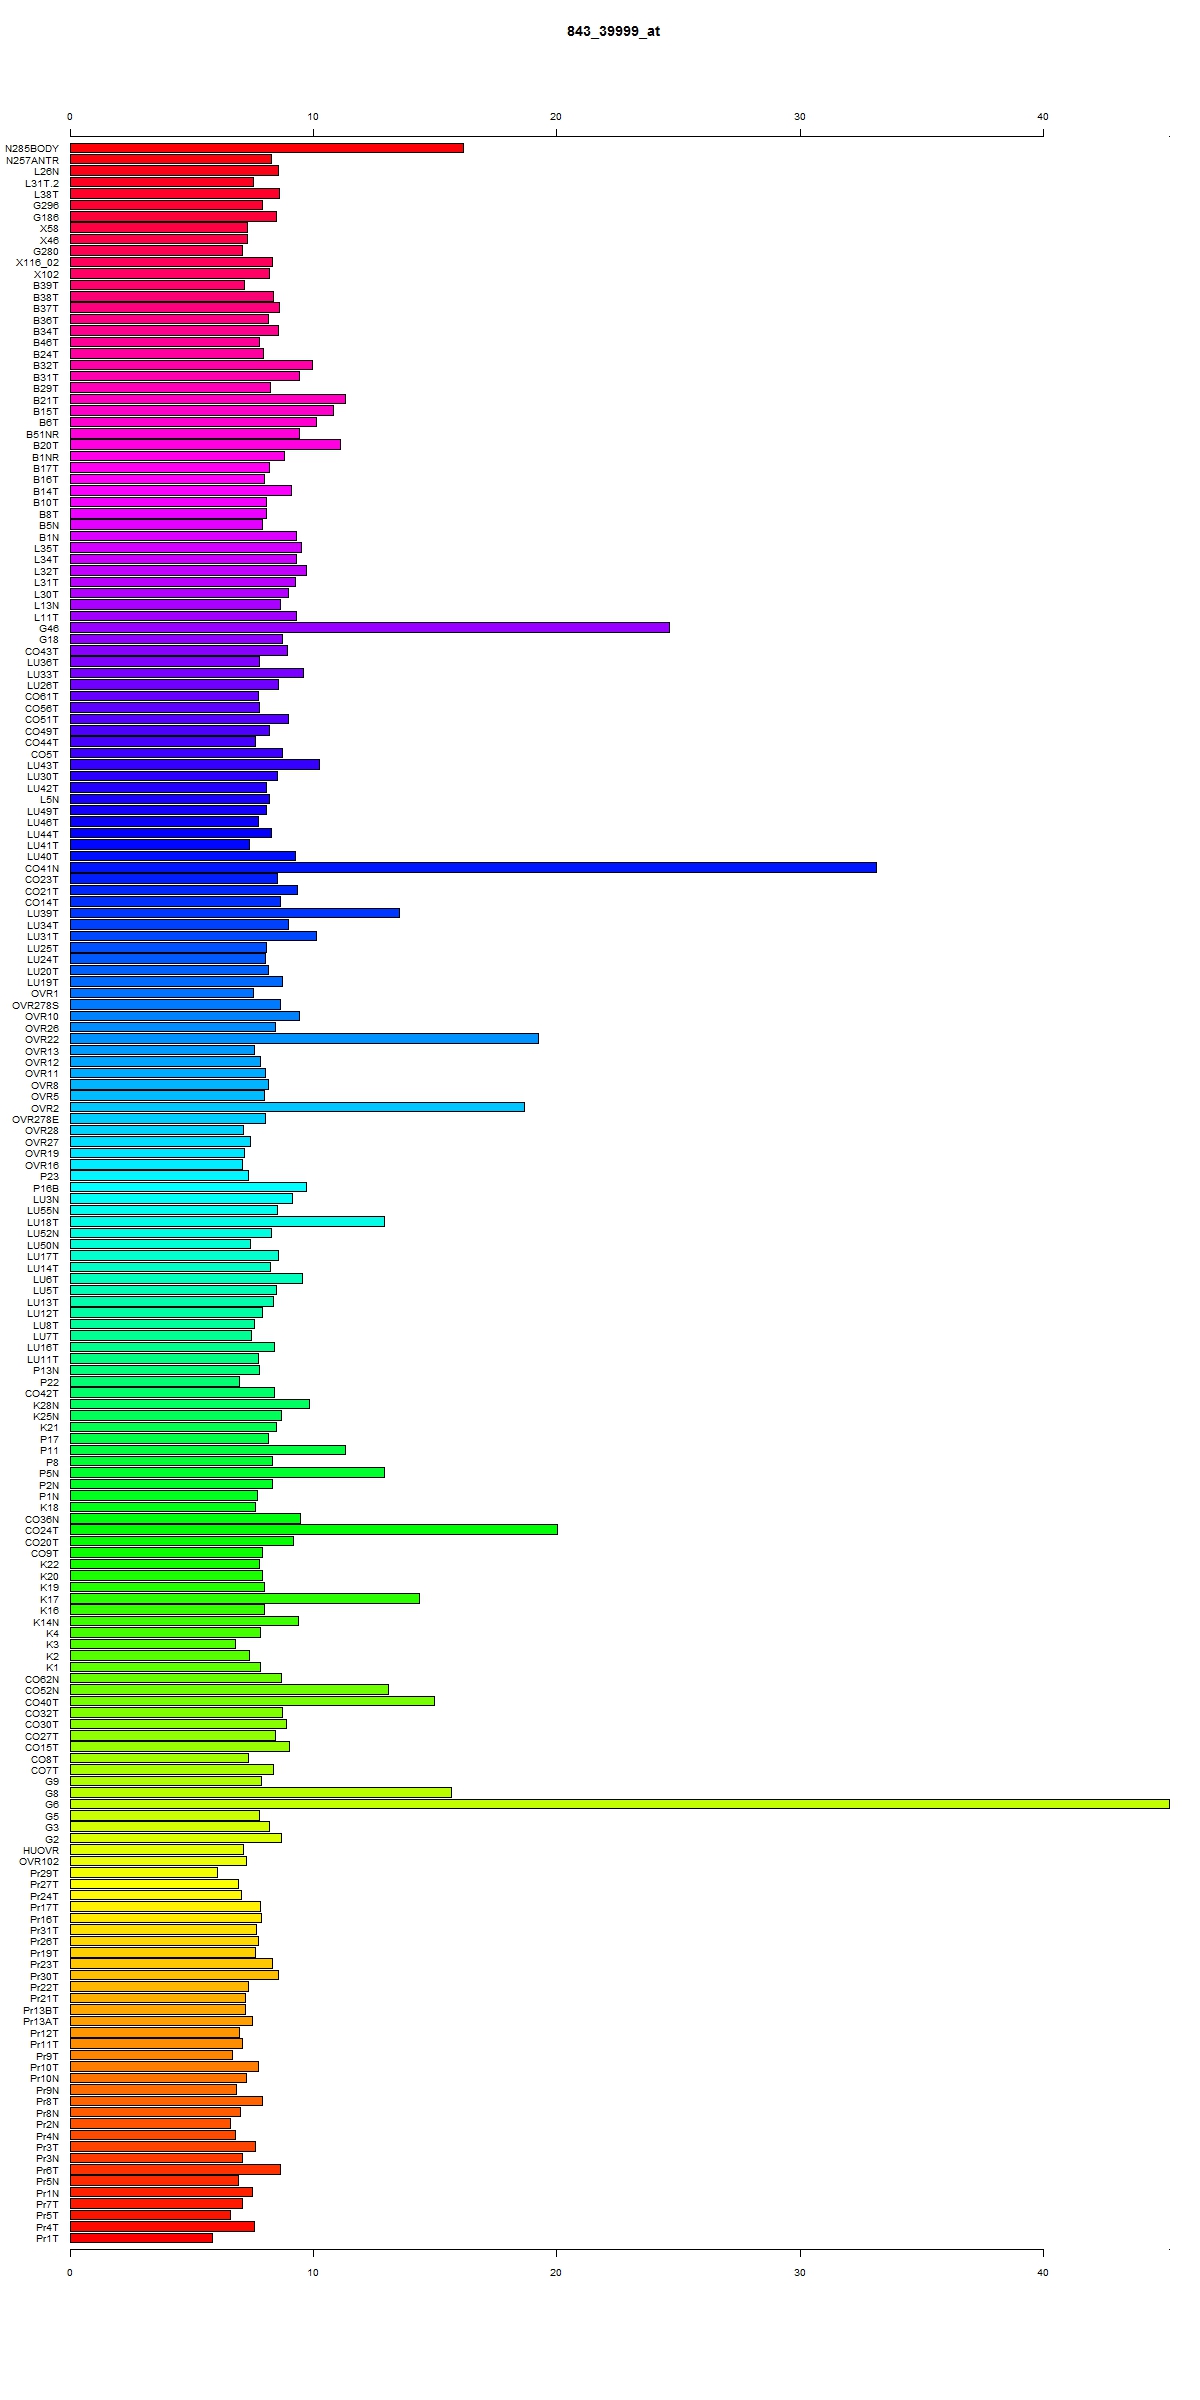Click the magenta B32T bar
This screenshot has height=2400, width=1200.
(x=191, y=365)
